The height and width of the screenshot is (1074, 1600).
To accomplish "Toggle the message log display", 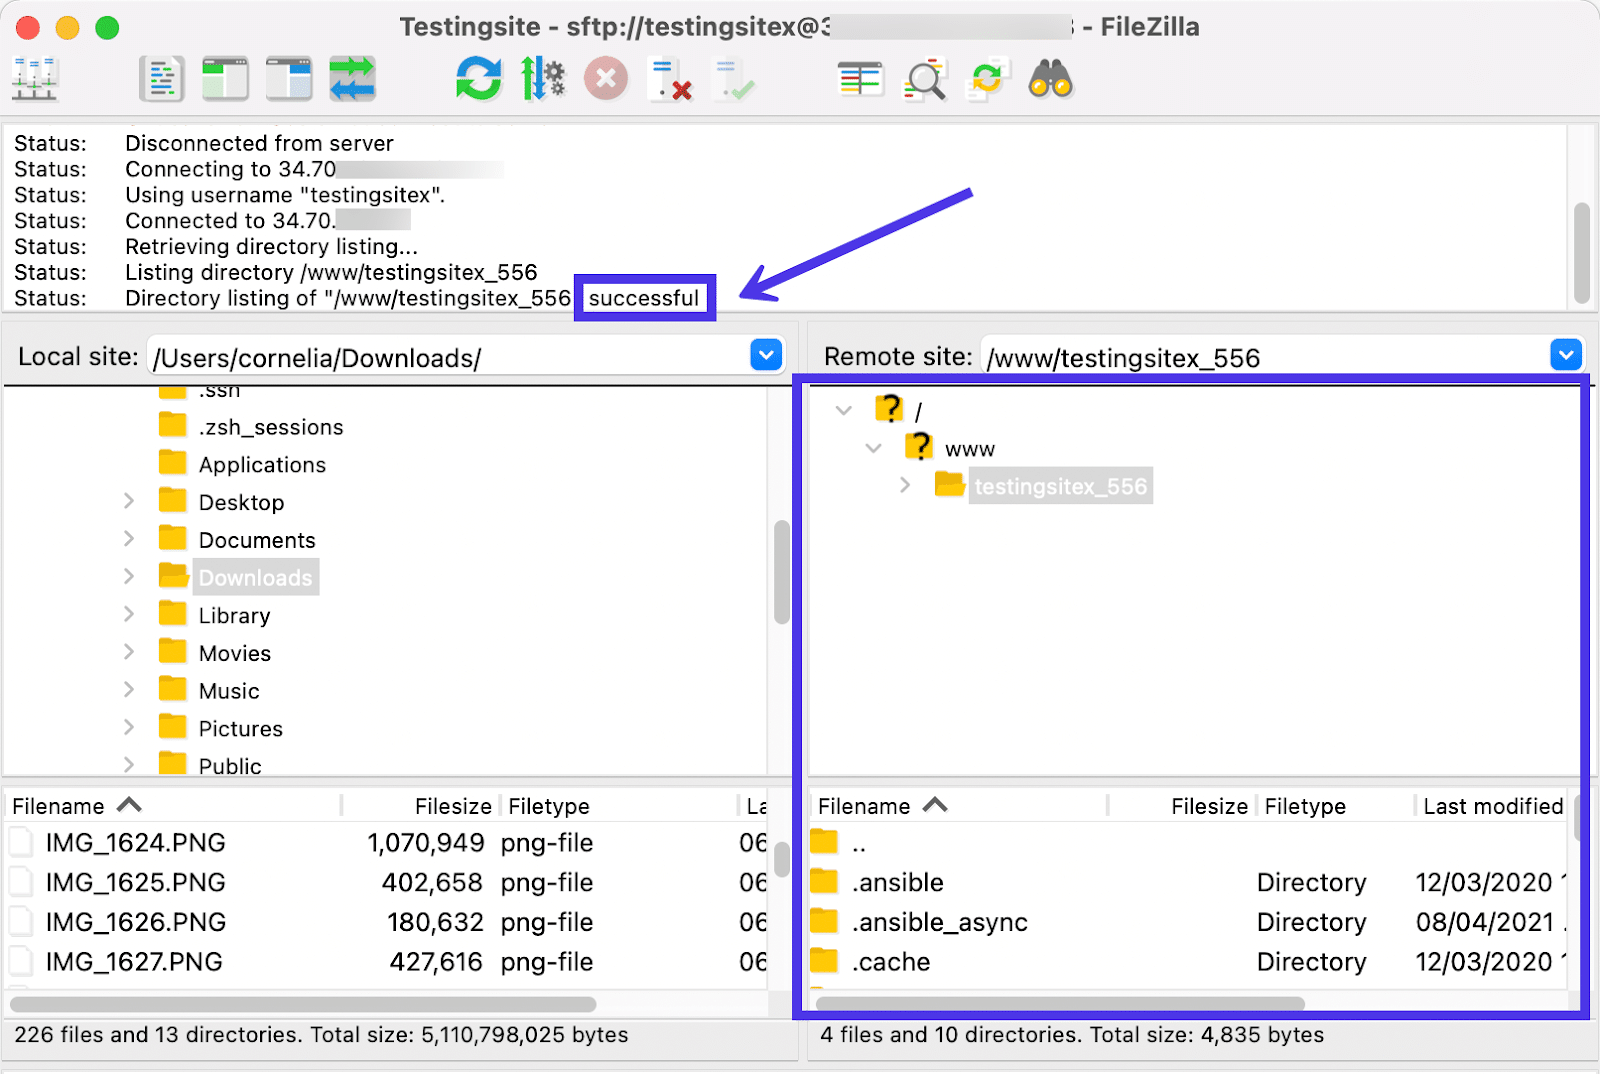I will [161, 78].
